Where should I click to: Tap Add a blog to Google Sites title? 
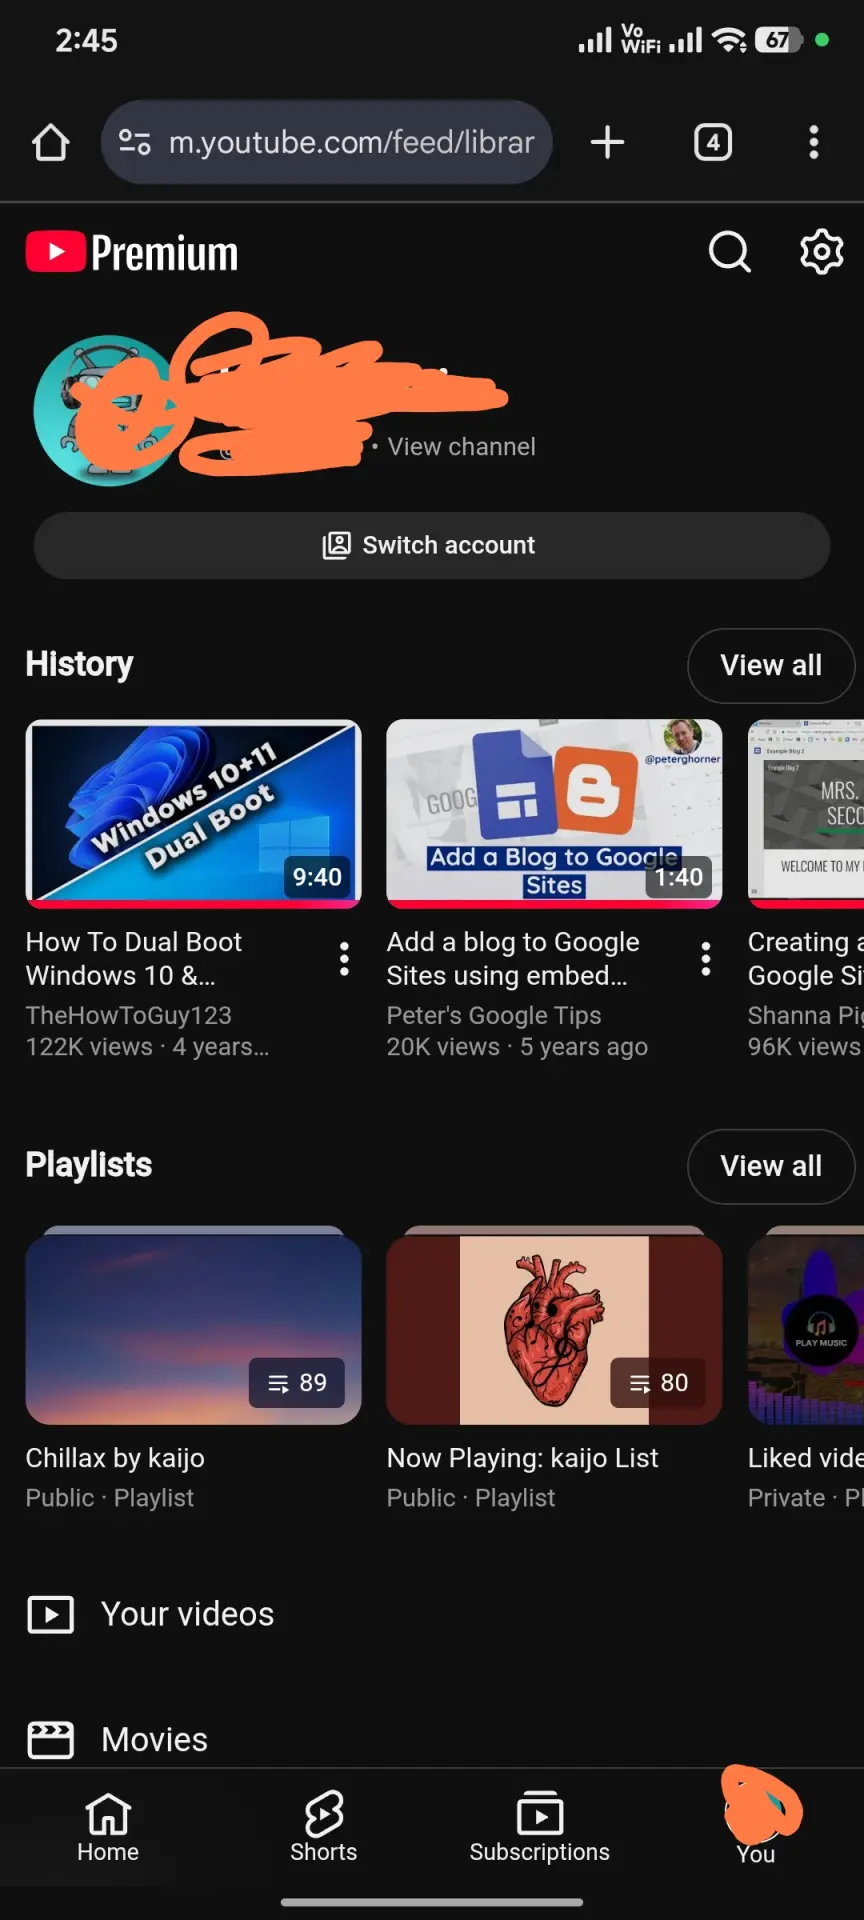[x=513, y=958]
